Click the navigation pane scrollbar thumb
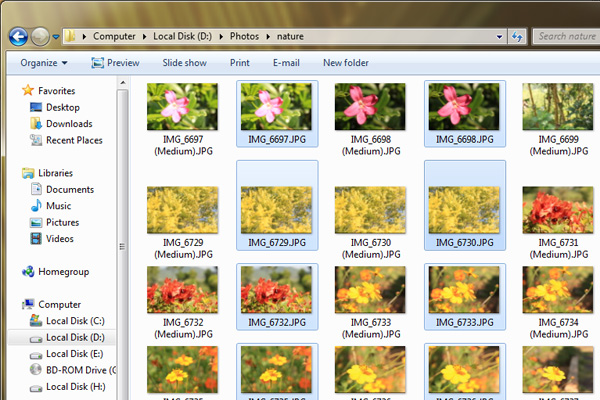Viewport: 600px width, 400px height. tap(123, 245)
